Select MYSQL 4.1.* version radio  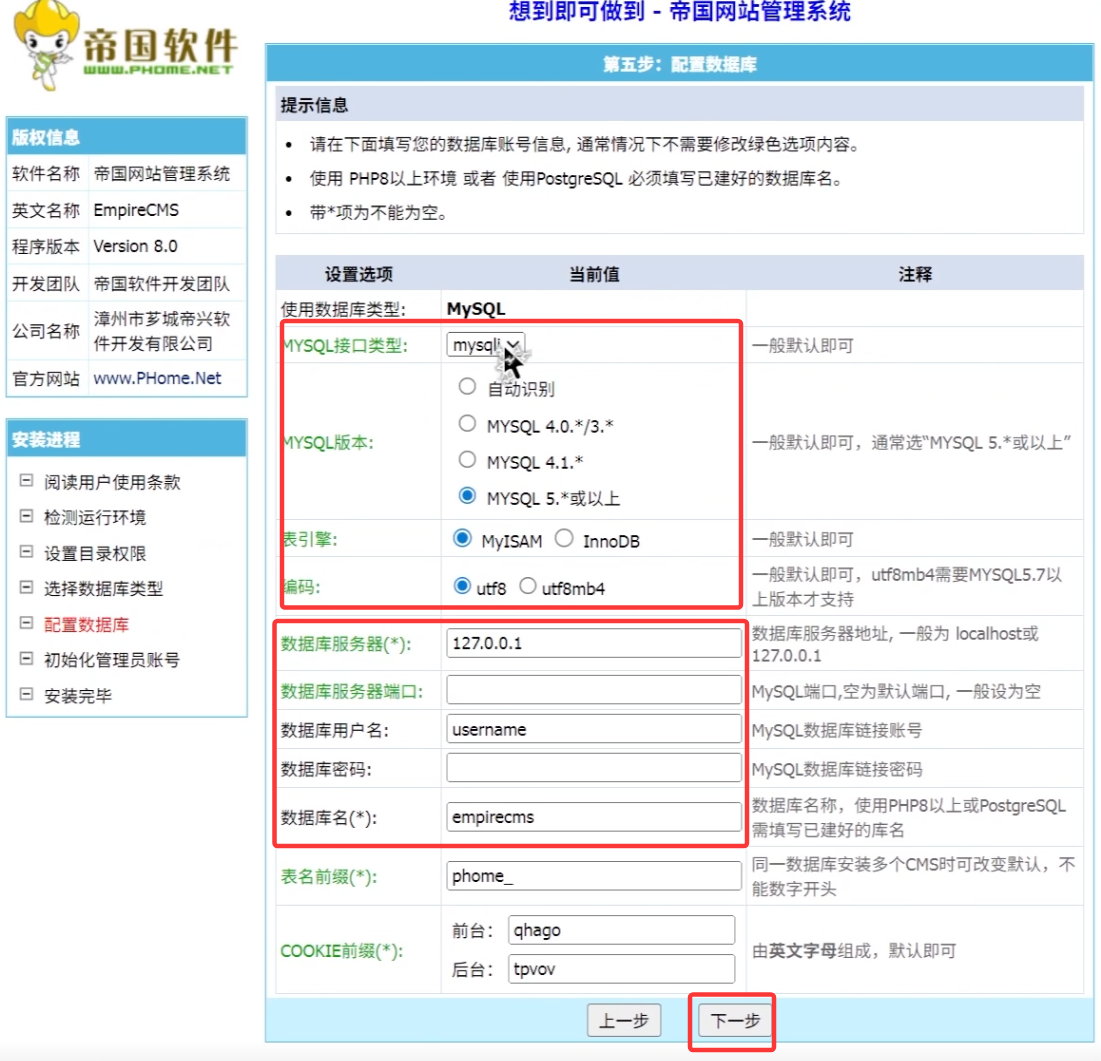[467, 460]
